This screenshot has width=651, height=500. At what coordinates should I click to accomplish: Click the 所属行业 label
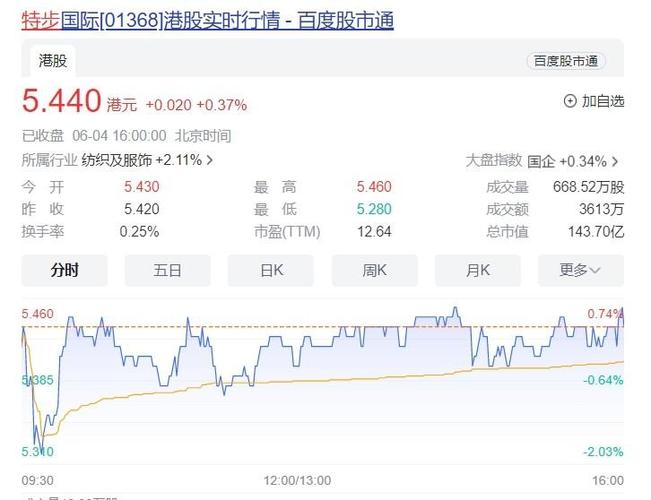click(50, 160)
